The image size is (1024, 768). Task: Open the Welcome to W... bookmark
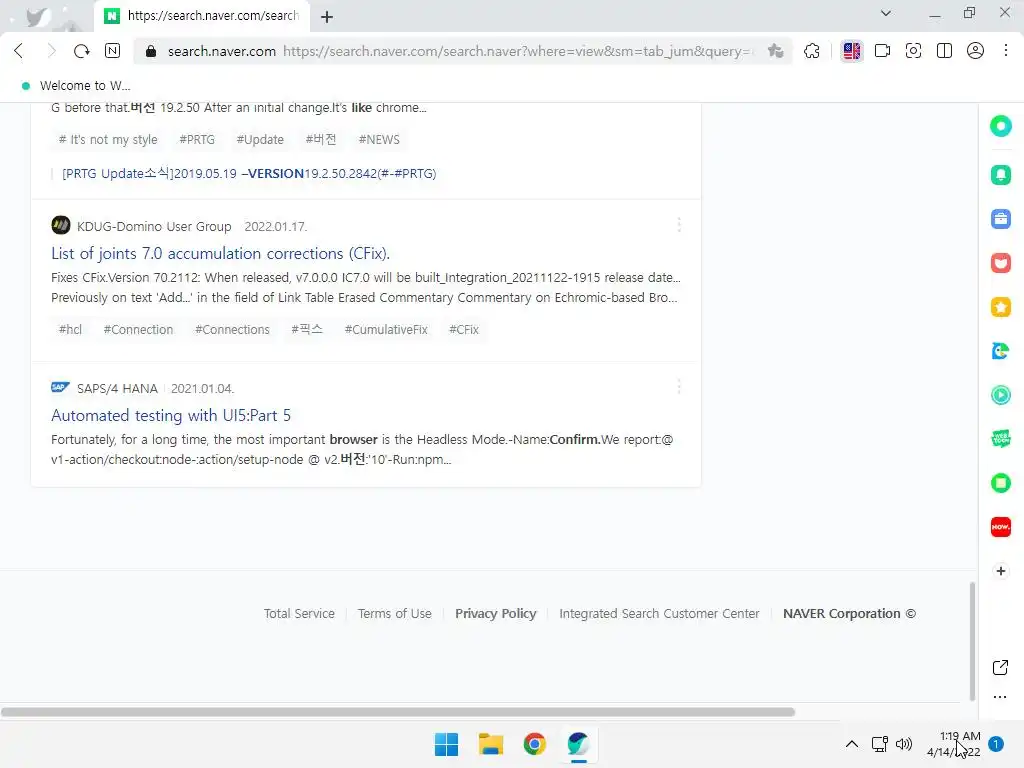(x=76, y=86)
